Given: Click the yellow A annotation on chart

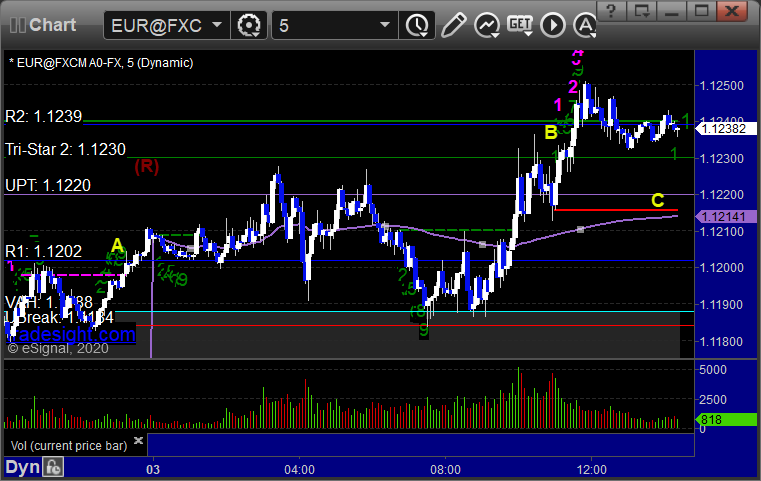Looking at the screenshot, I should 117,246.
